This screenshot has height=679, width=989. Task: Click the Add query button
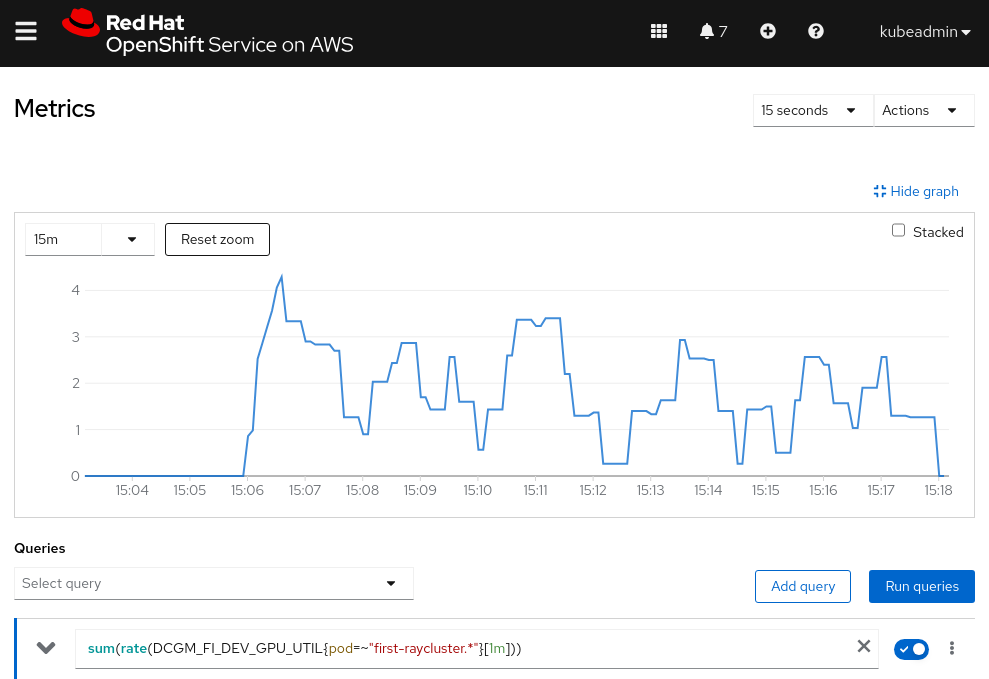coord(802,587)
